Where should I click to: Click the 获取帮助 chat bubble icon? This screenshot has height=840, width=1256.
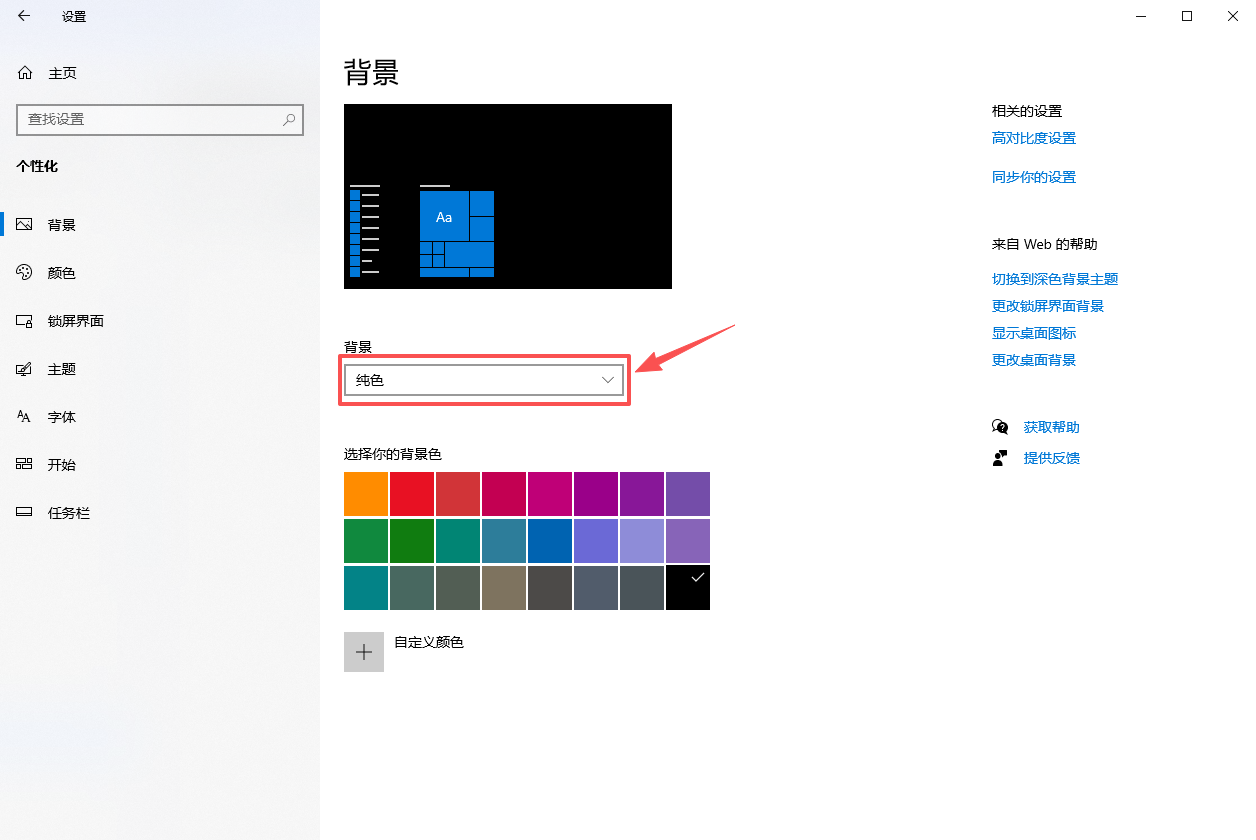tap(1000, 427)
